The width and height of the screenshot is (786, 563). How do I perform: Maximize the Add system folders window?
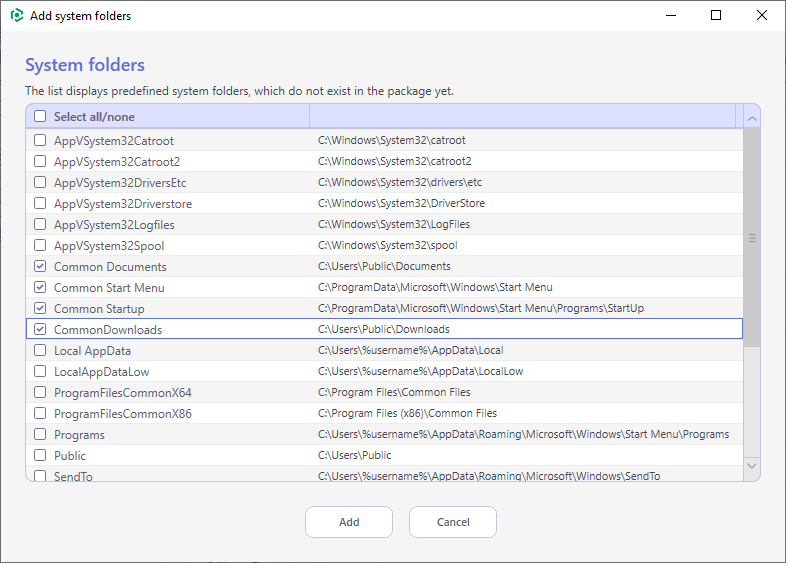click(x=716, y=16)
